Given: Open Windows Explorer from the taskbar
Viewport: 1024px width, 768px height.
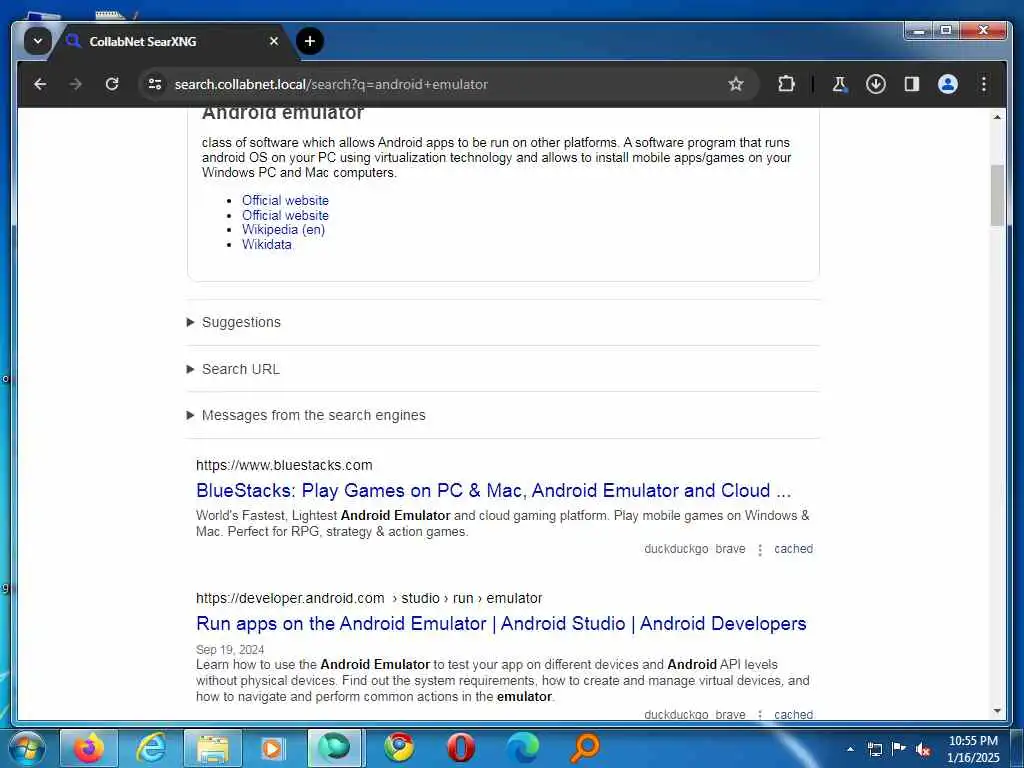Looking at the screenshot, I should coord(213,748).
